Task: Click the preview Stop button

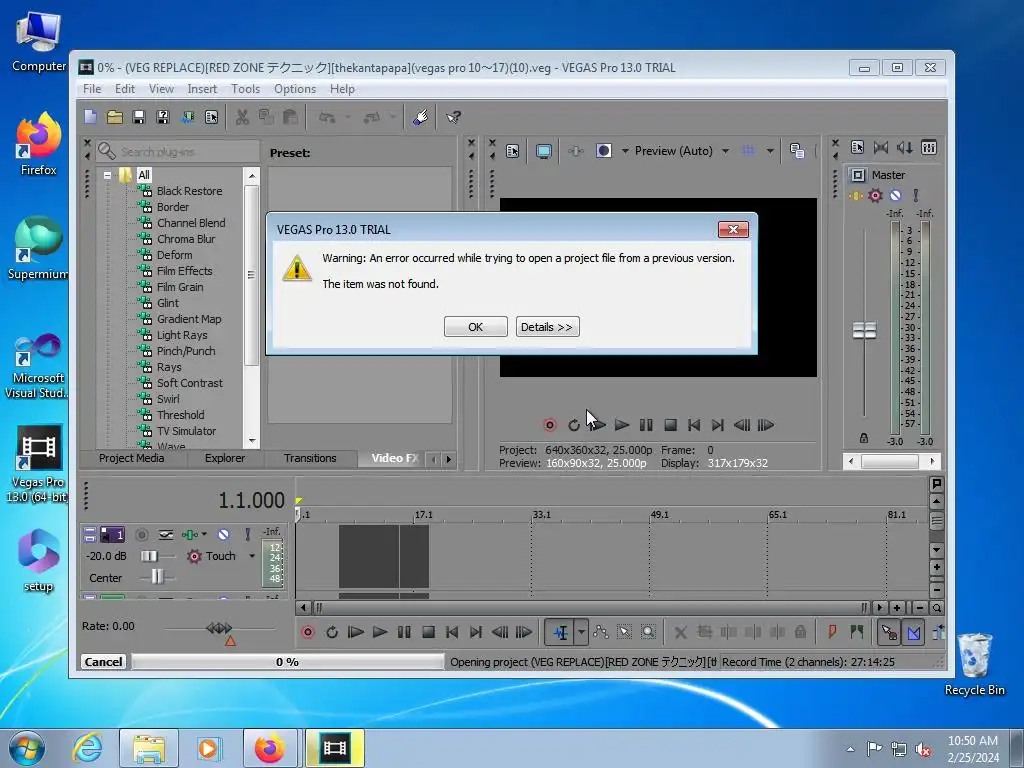Action: [670, 425]
